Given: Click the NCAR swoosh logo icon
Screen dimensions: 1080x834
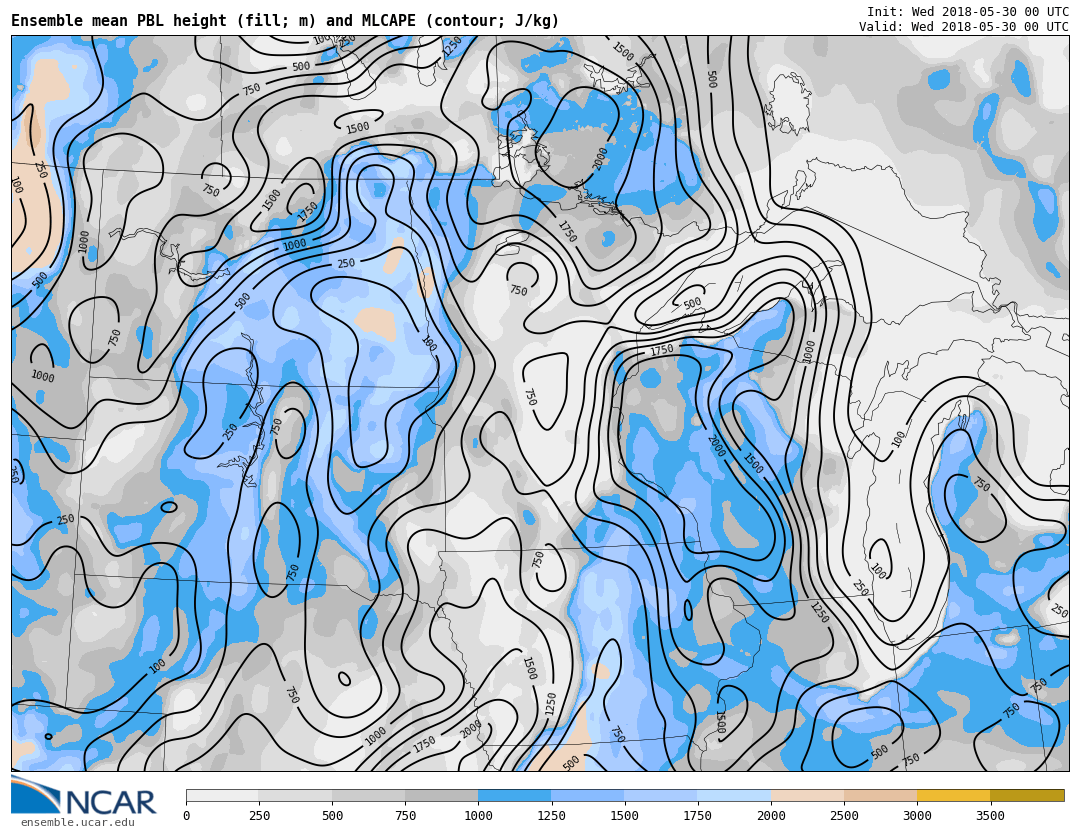Looking at the screenshot, I should click(x=35, y=796).
